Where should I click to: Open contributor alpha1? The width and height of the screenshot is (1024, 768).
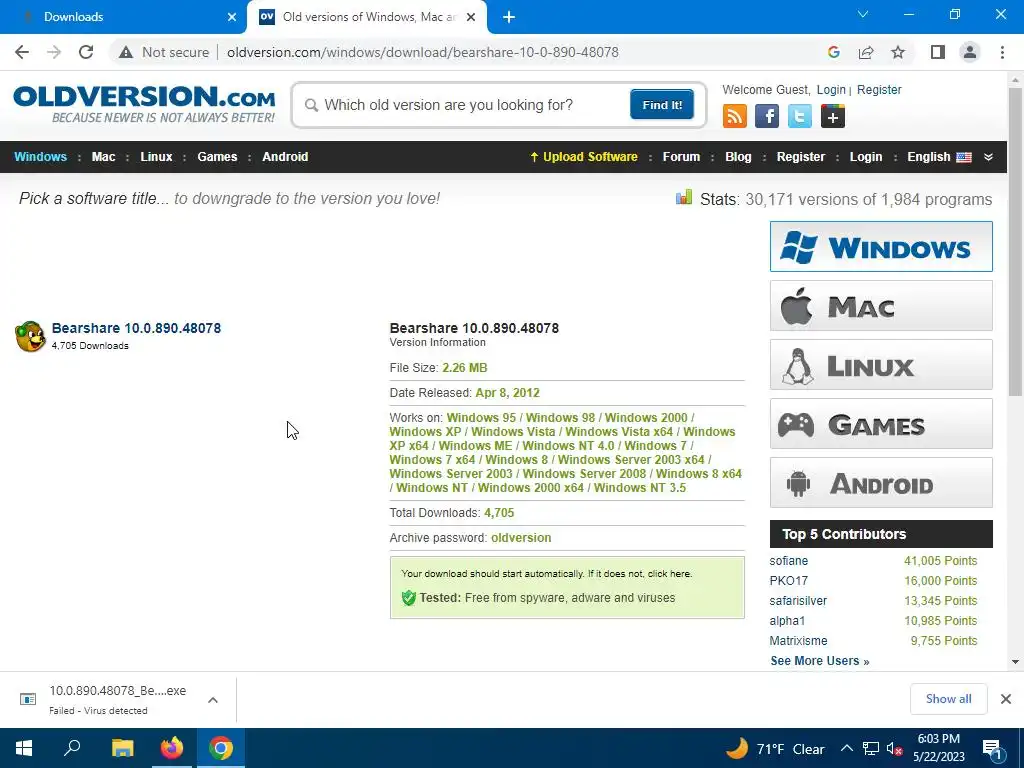coord(787,620)
